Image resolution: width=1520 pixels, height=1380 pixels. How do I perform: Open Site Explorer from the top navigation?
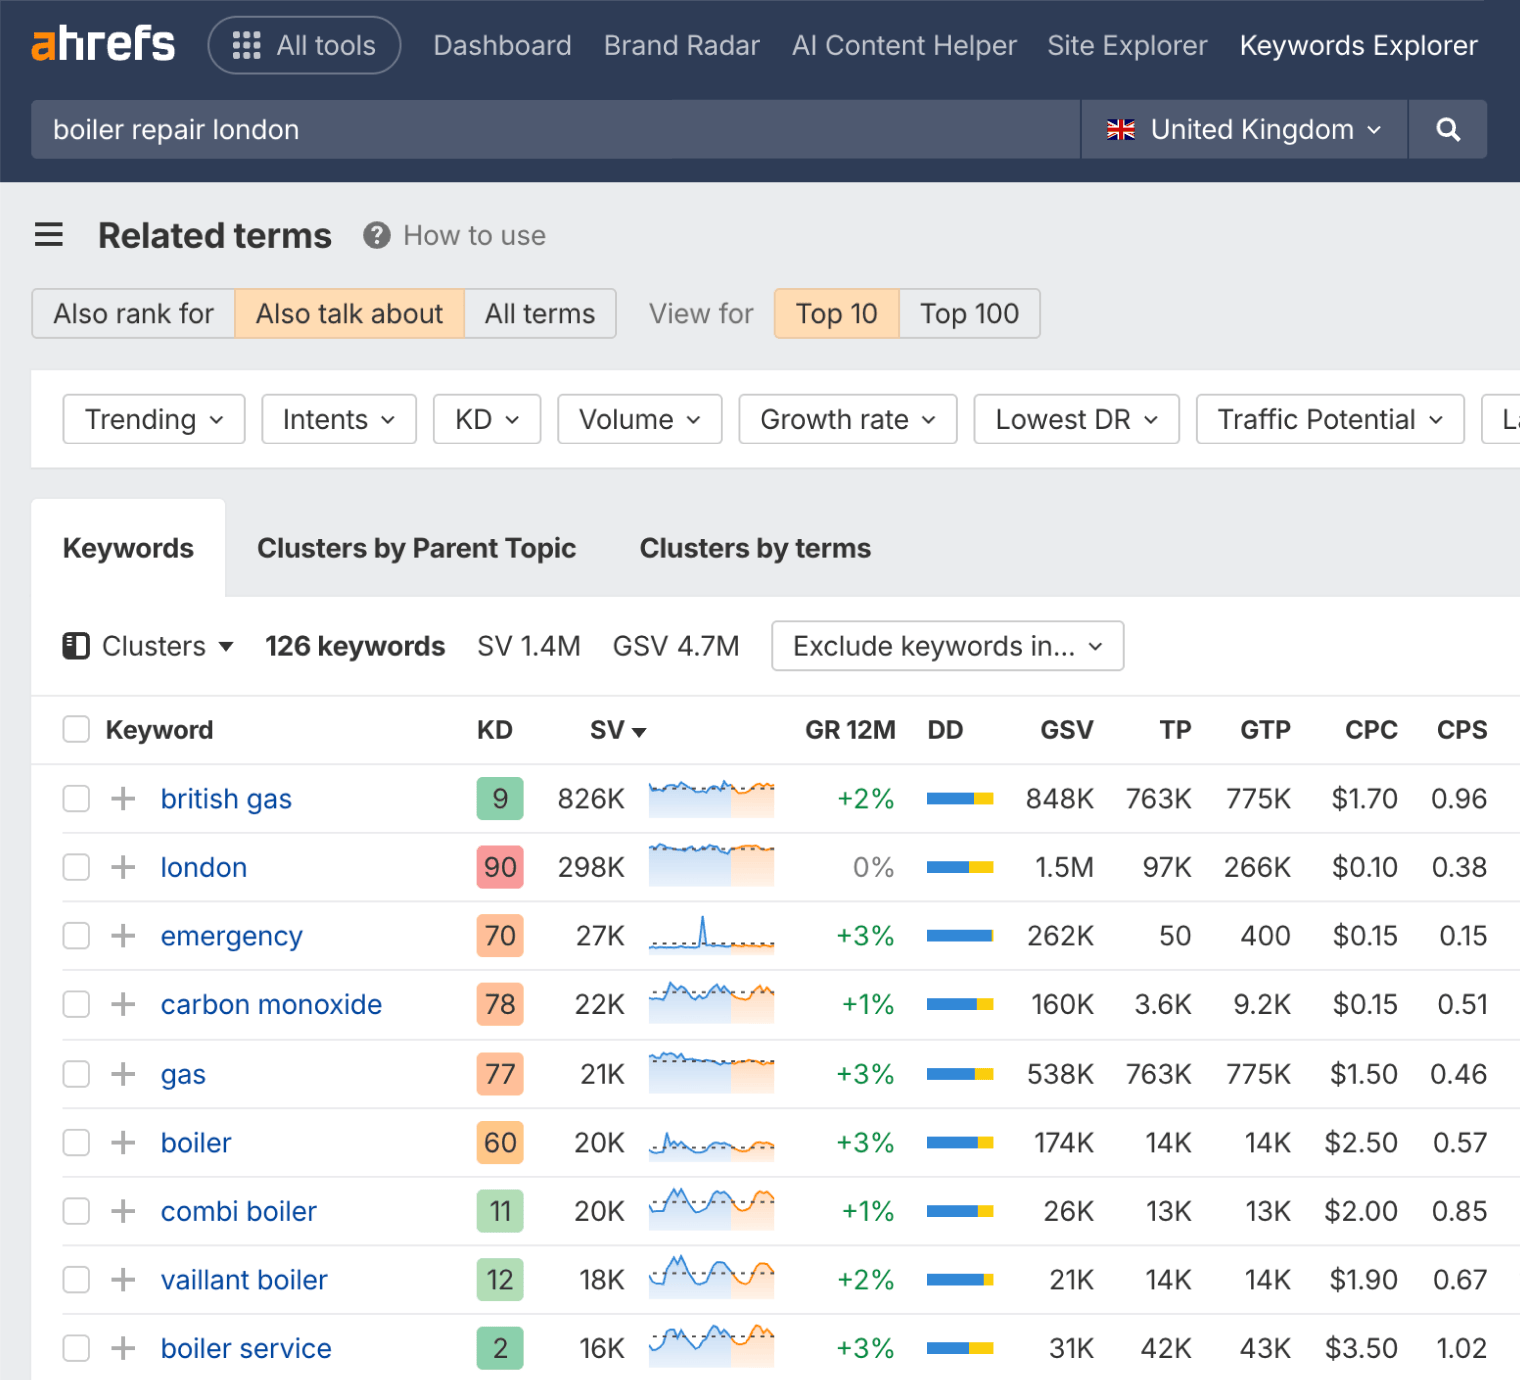(1127, 45)
